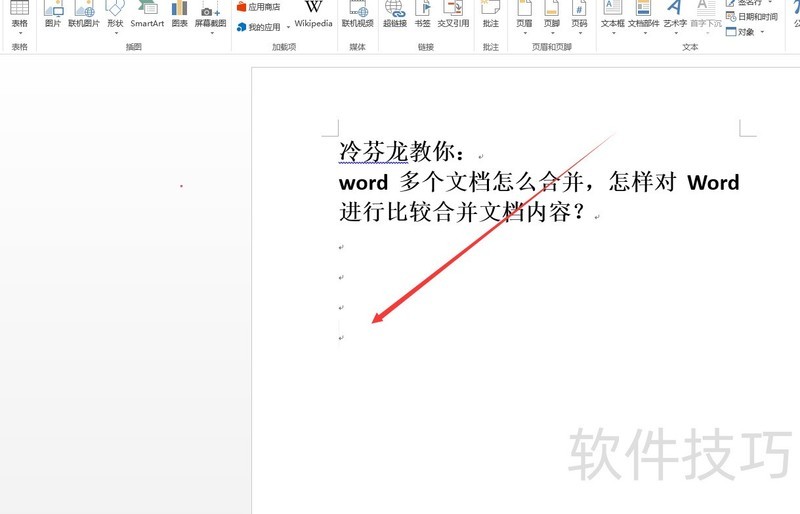Open the 文档部件 quick parts dropdown
This screenshot has width=800, height=514.
click(643, 17)
